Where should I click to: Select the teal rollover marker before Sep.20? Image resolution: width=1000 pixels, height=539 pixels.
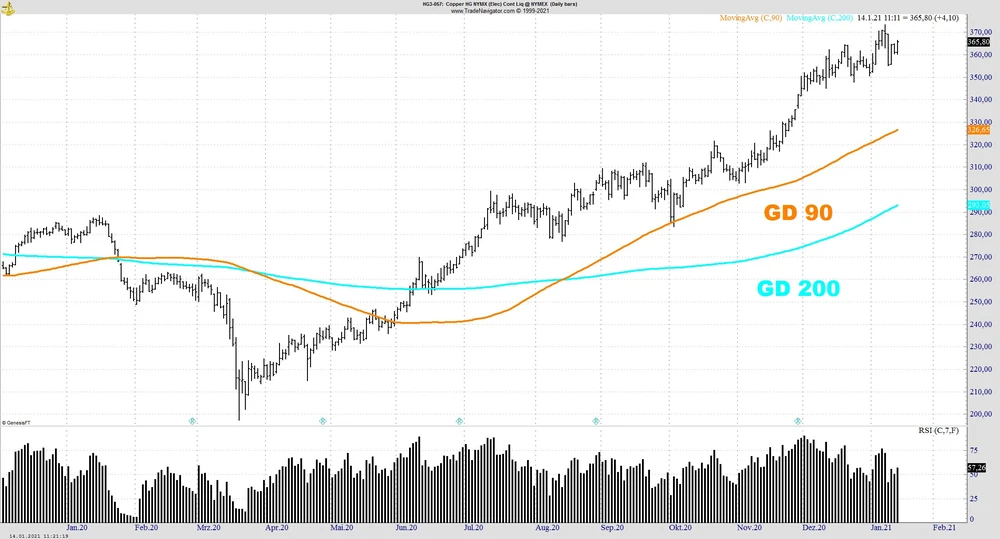click(596, 421)
